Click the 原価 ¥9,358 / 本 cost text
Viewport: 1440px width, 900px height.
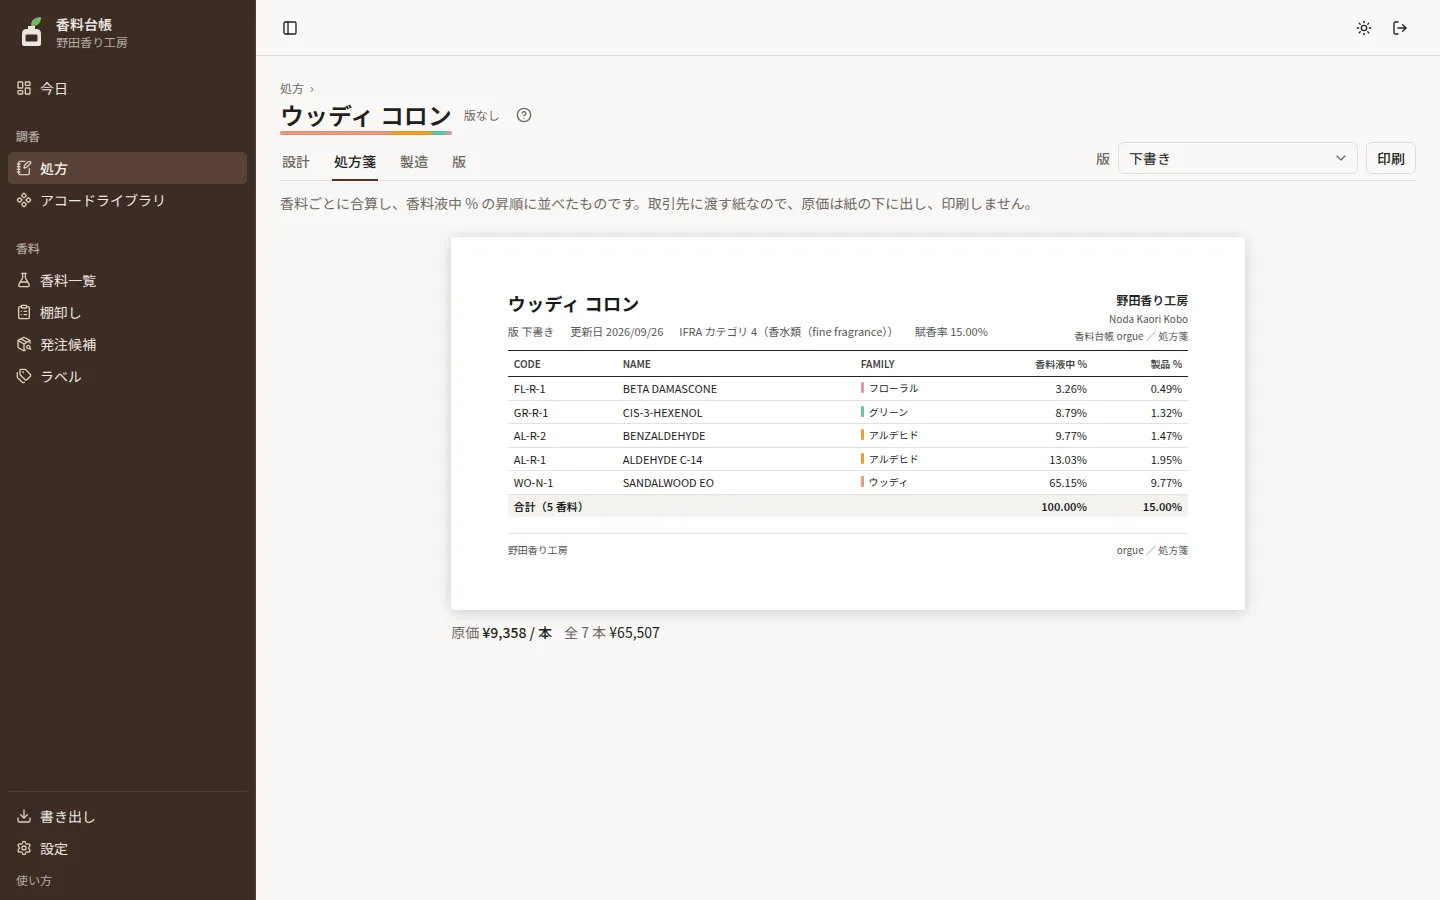click(x=501, y=633)
